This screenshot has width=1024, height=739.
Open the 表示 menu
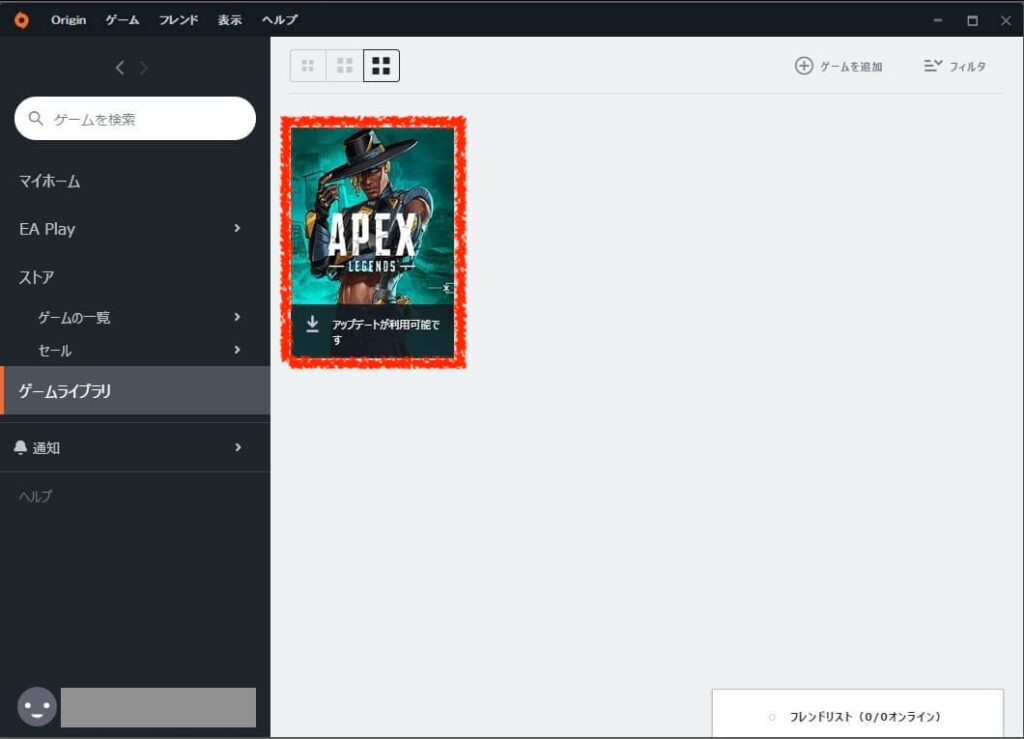229,20
